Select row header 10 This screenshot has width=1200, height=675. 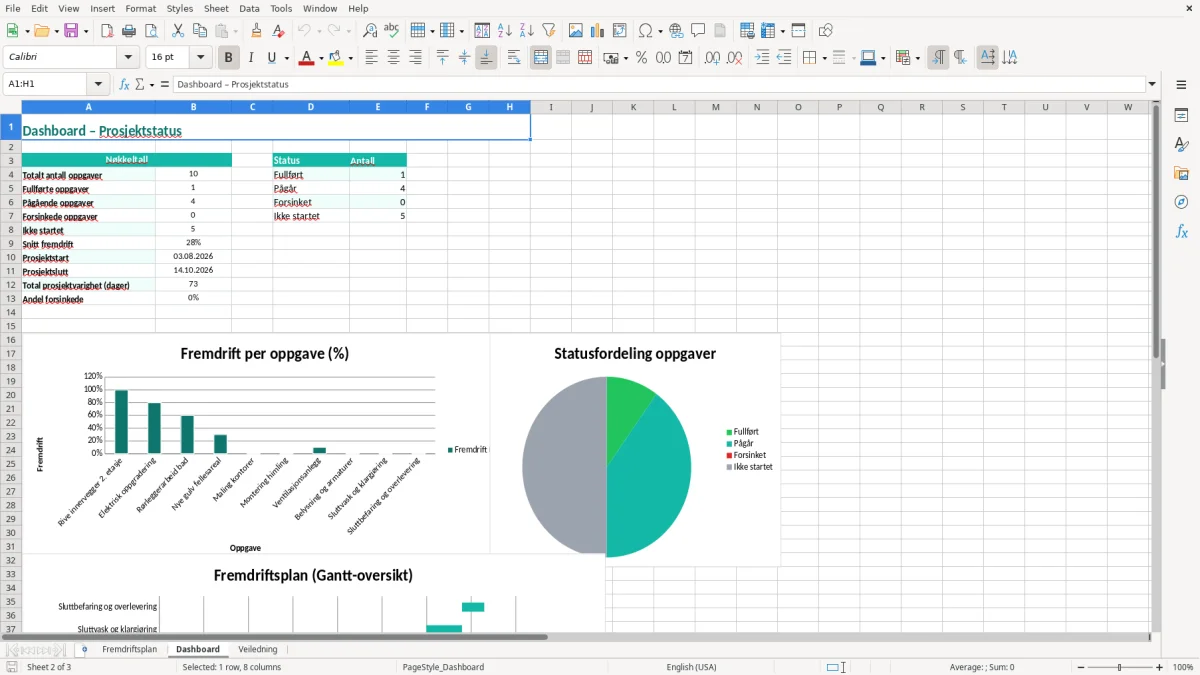11,257
